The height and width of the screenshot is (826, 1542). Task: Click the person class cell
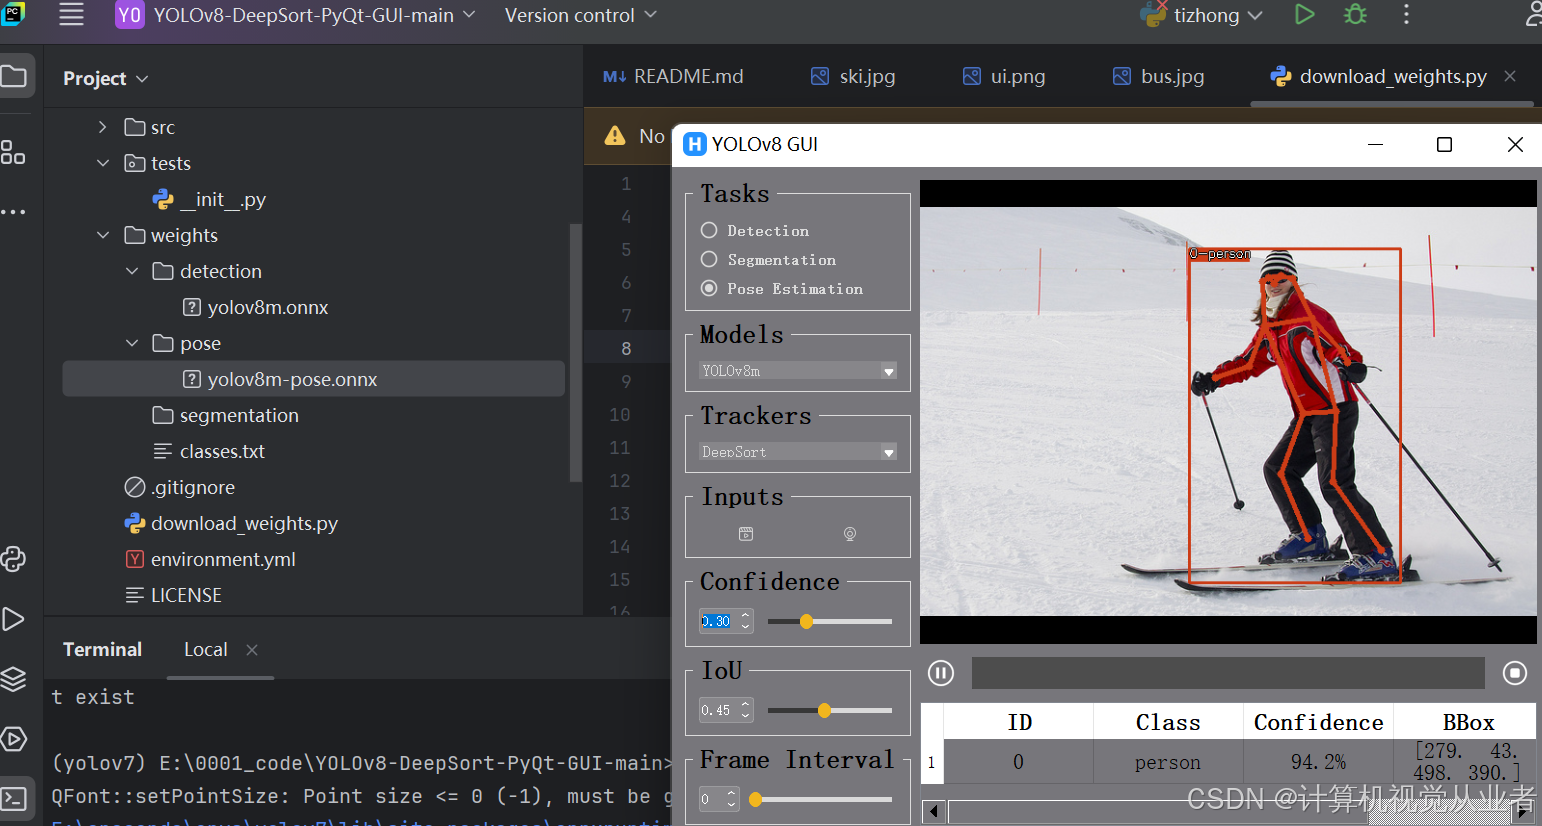[x=1168, y=762]
